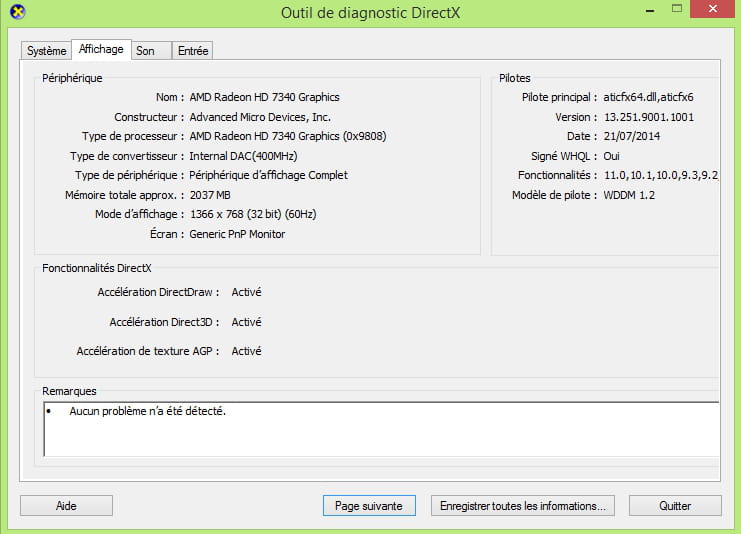Click 'Internal DAC(400MHz)' value

tap(243, 156)
